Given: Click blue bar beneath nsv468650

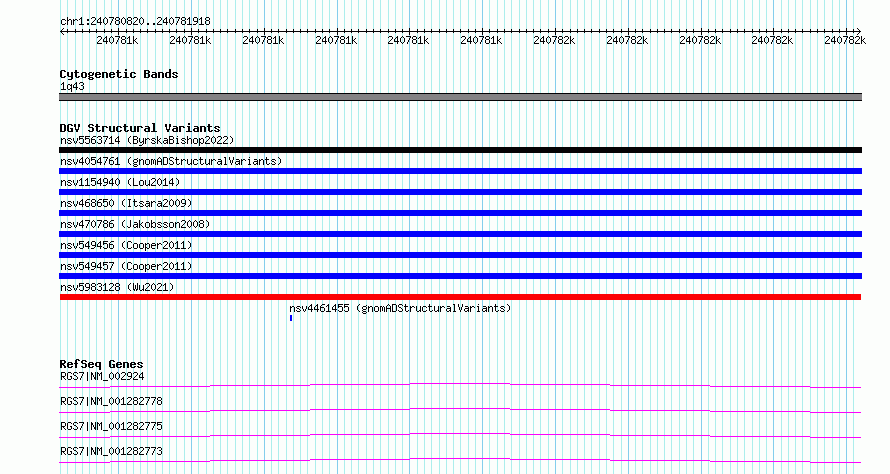Looking at the screenshot, I should [460, 213].
